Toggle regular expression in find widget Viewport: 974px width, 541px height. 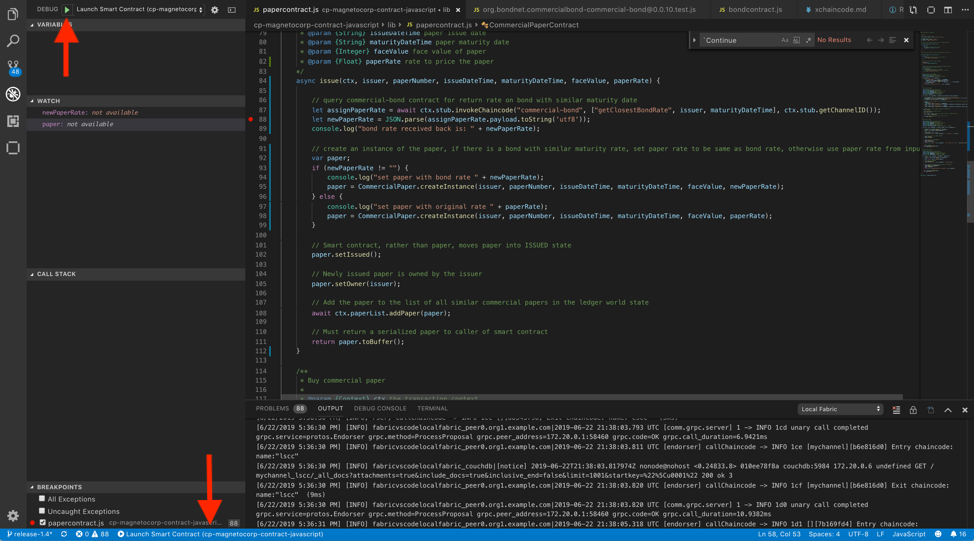pos(808,40)
